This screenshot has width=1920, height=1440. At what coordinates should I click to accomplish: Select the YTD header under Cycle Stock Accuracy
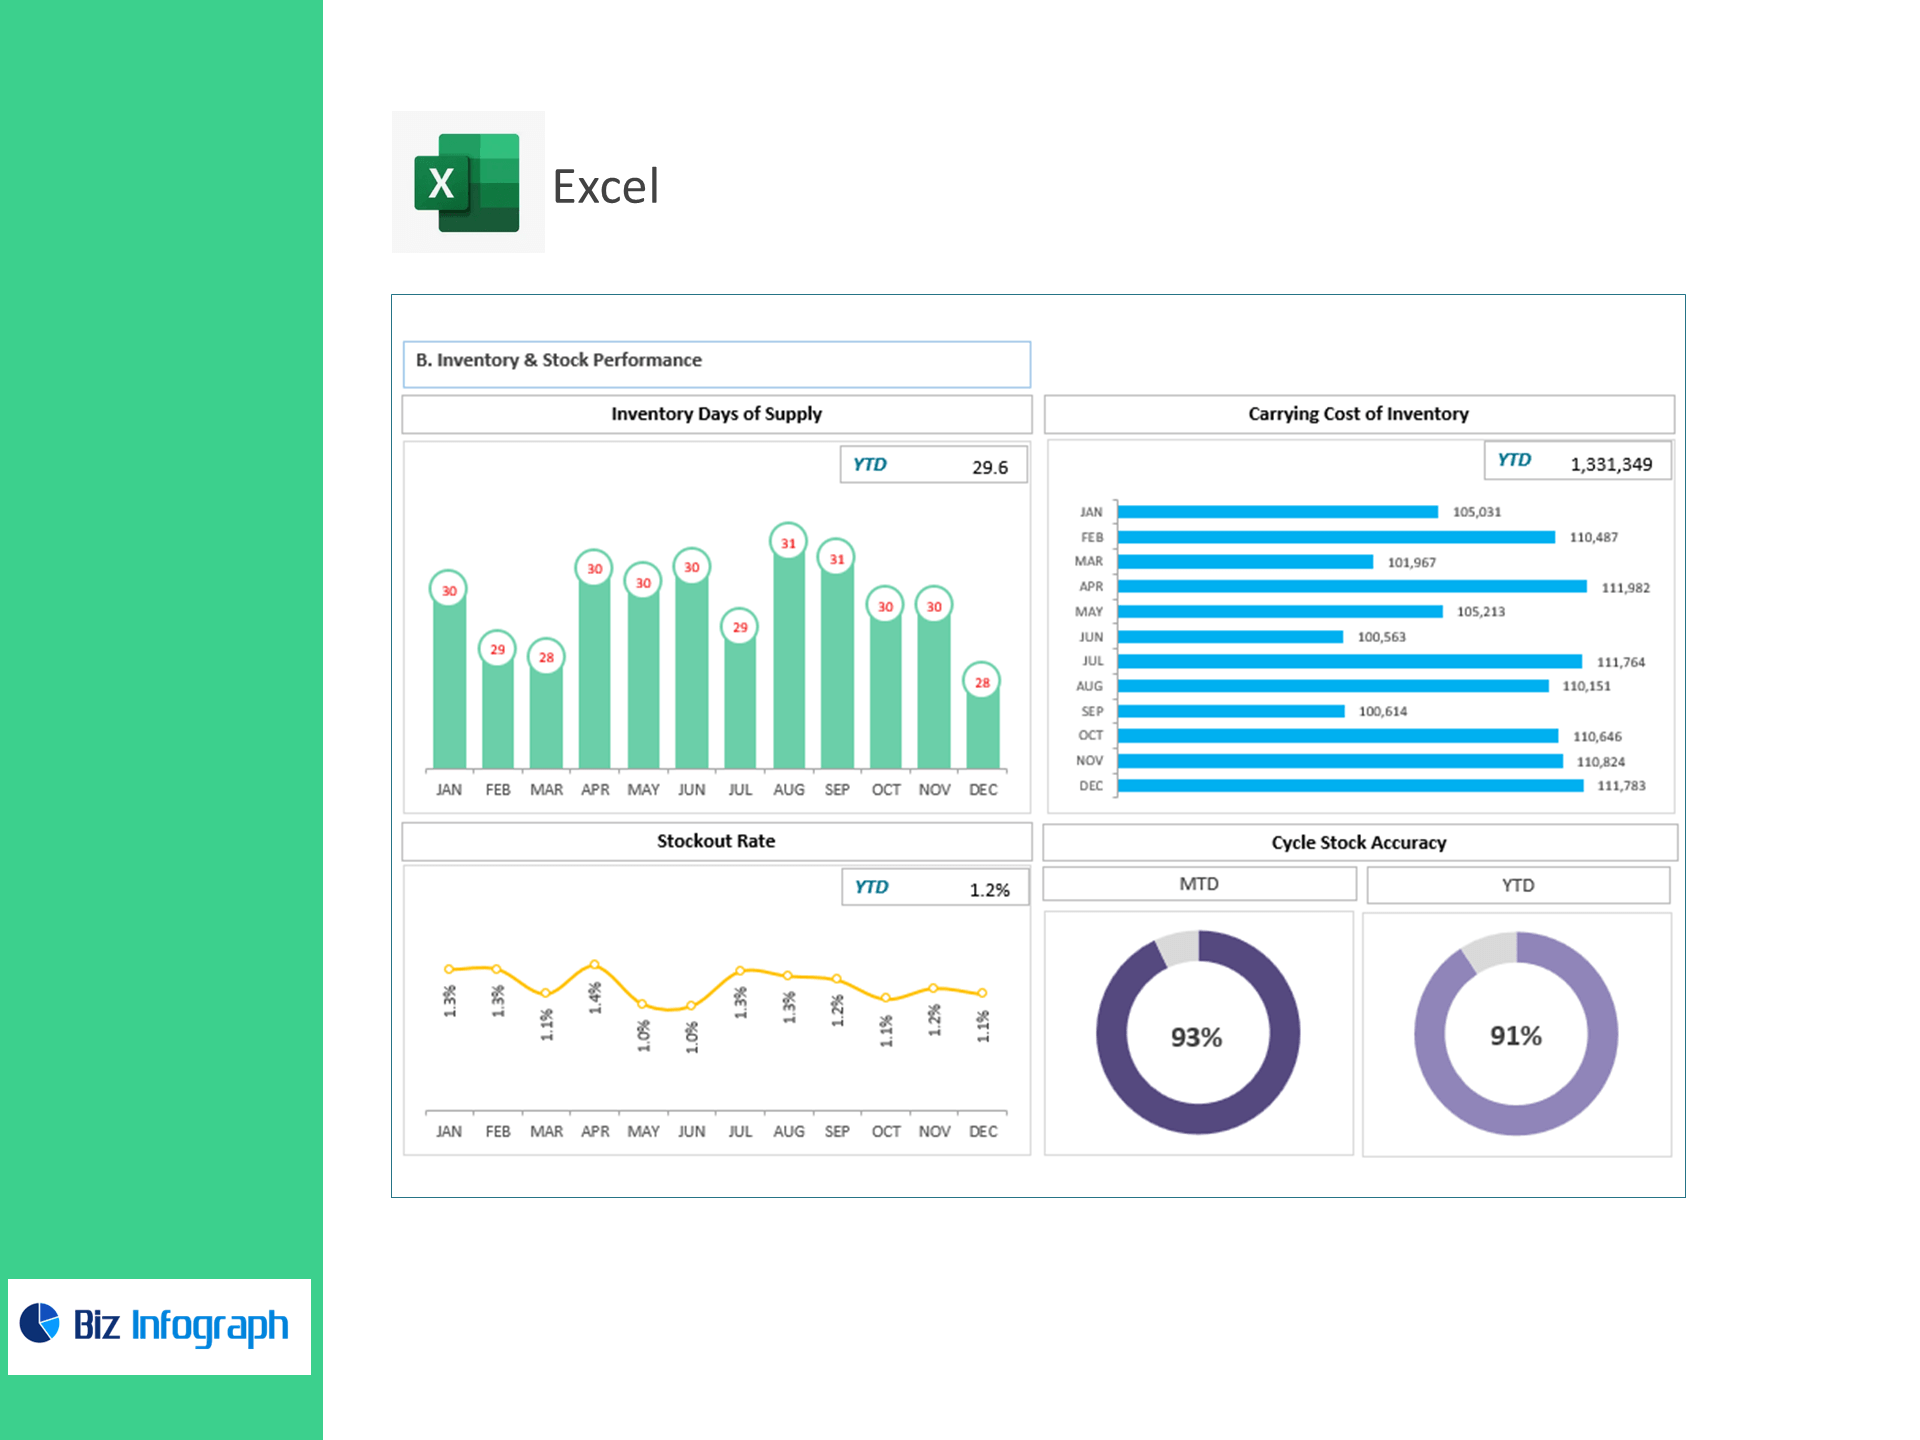click(1517, 885)
